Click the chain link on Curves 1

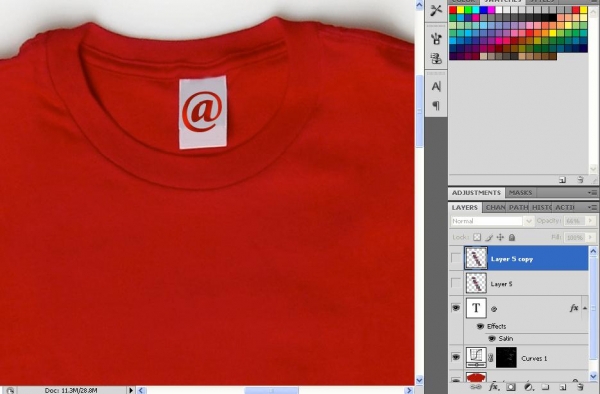491,358
